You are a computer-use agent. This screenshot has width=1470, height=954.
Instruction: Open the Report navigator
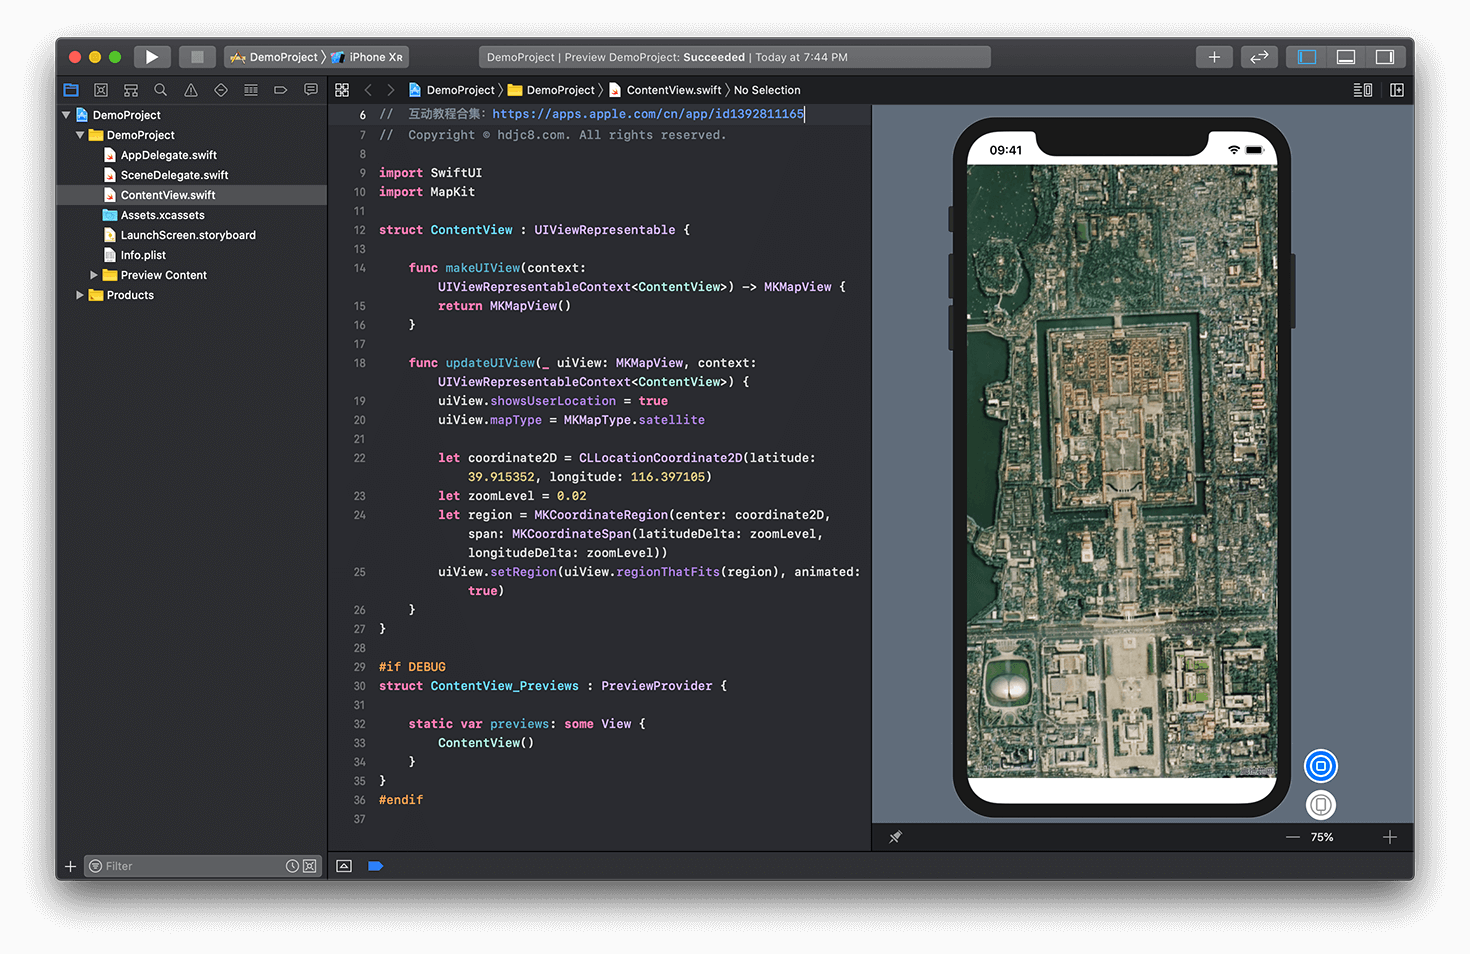coord(311,90)
